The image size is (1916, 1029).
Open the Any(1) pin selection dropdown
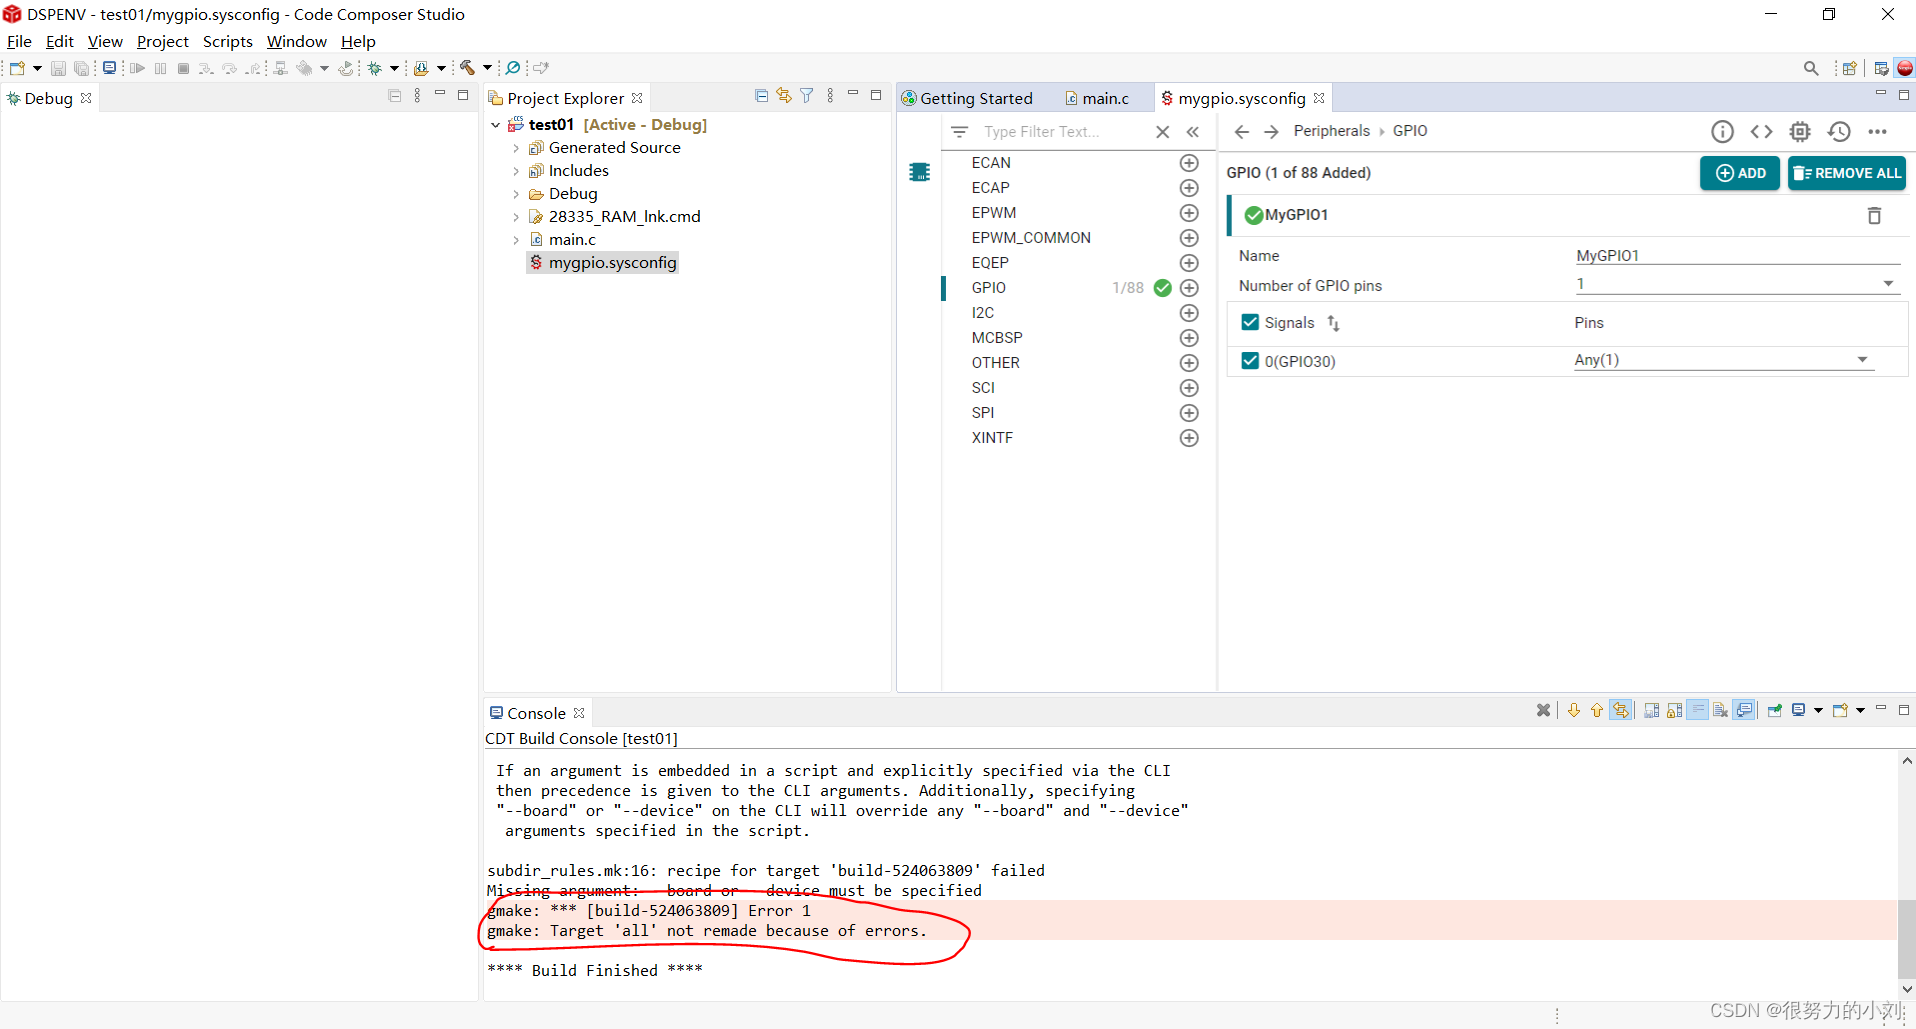[x=1862, y=359]
